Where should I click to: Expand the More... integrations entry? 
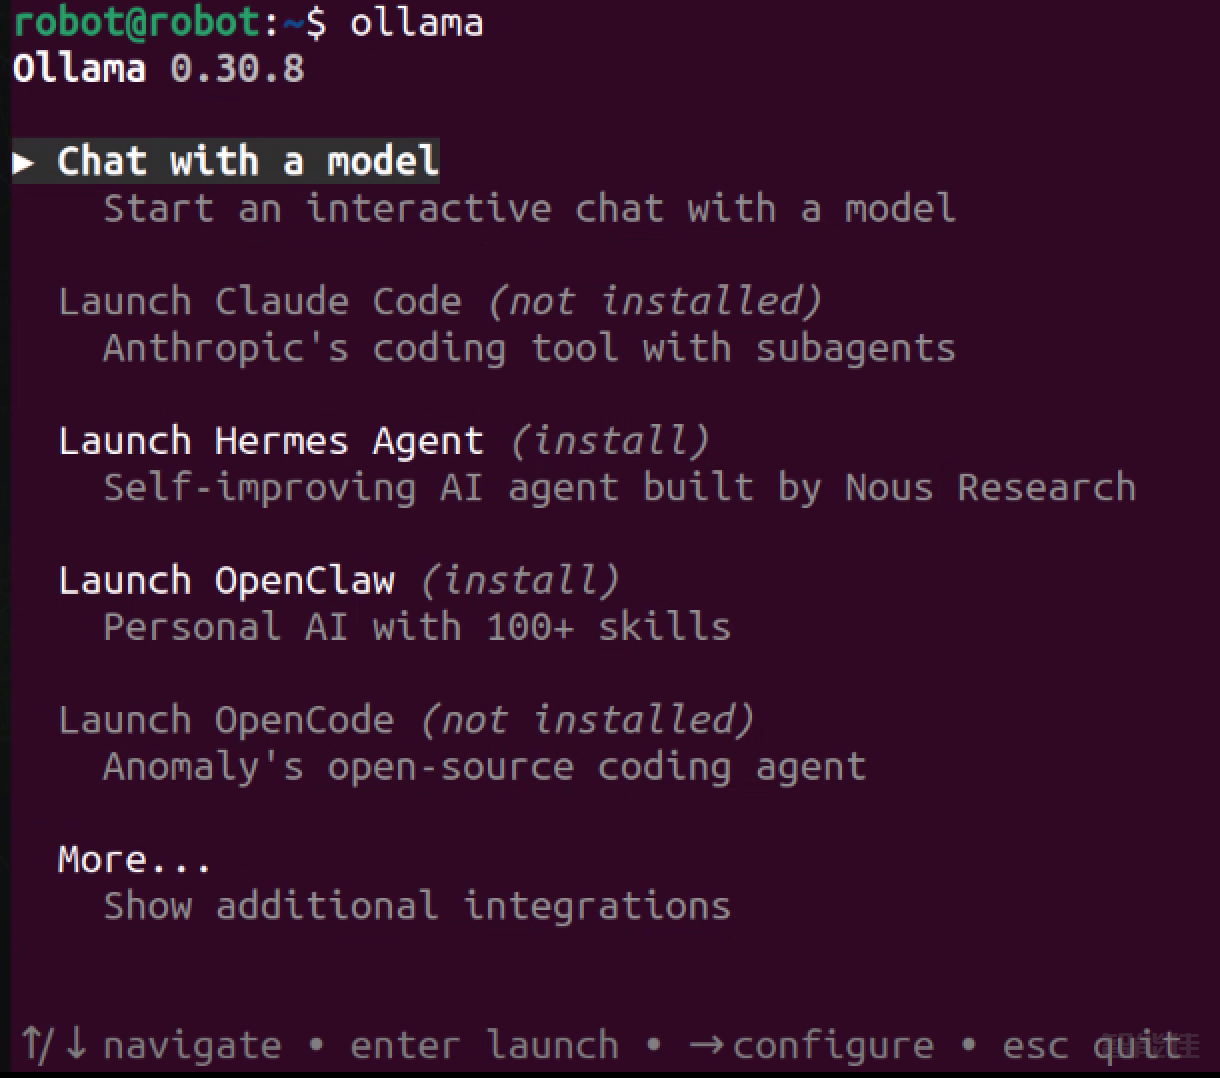(x=134, y=860)
